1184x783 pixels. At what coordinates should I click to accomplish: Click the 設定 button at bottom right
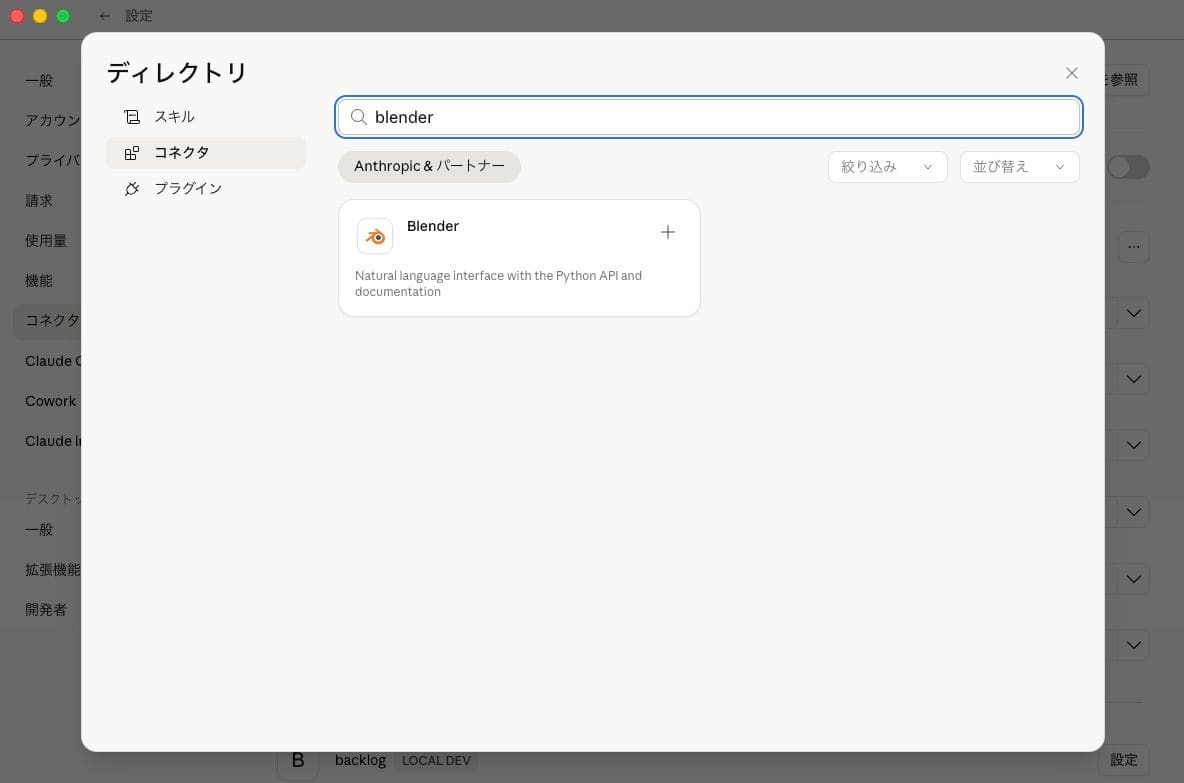tap(1124, 760)
